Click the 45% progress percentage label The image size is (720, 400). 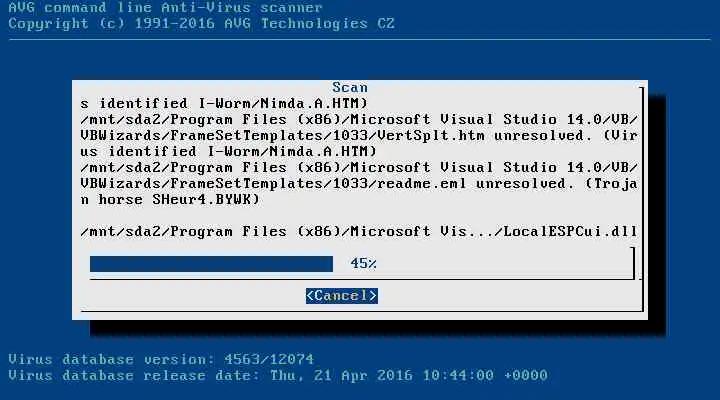tap(363, 264)
